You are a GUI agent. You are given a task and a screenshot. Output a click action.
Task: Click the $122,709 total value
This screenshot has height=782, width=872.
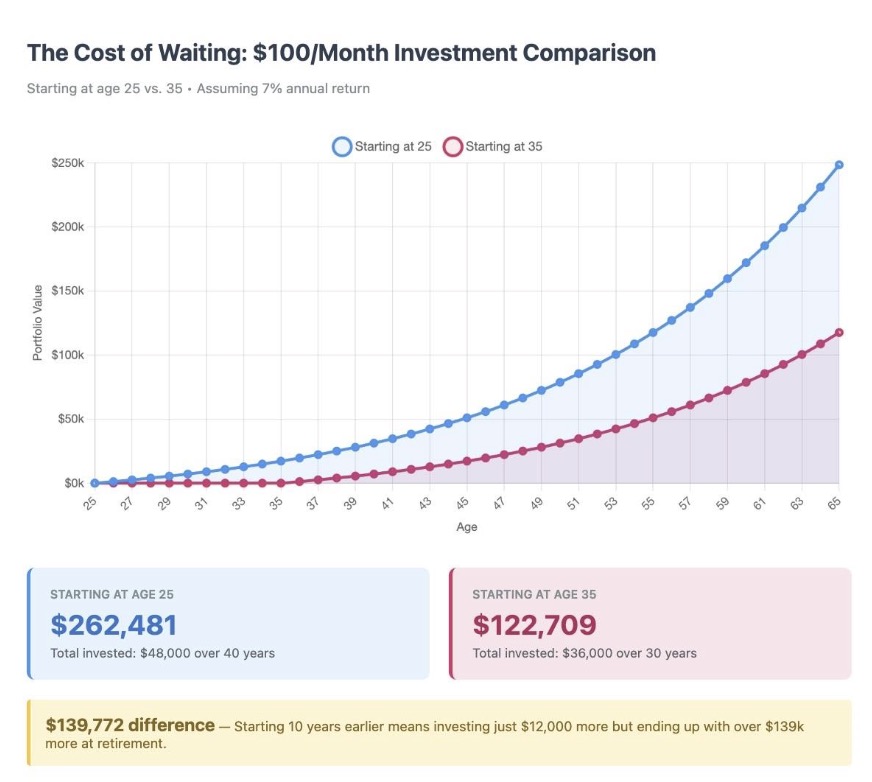coord(534,625)
